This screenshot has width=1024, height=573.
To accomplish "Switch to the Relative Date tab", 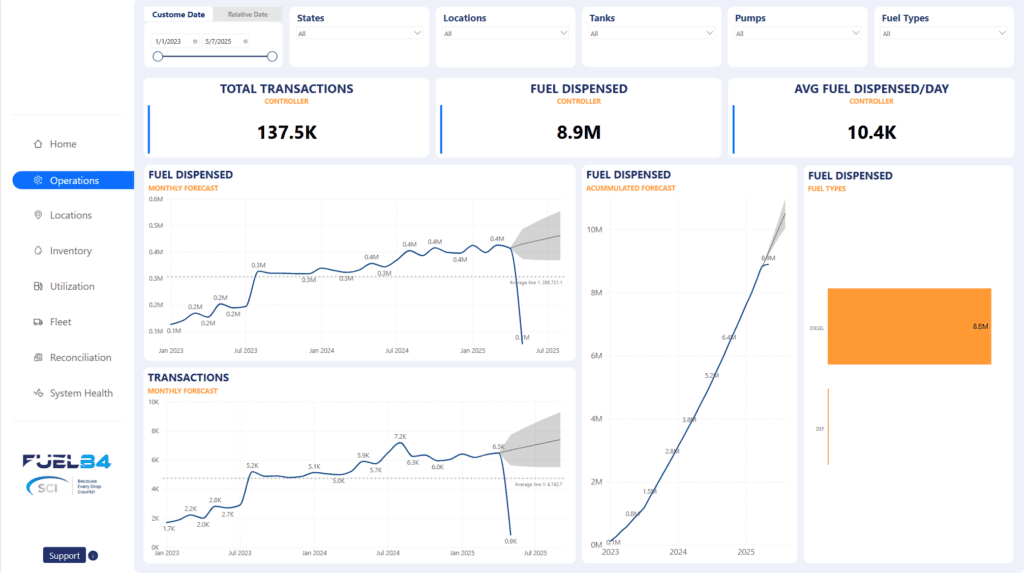I will coord(247,15).
